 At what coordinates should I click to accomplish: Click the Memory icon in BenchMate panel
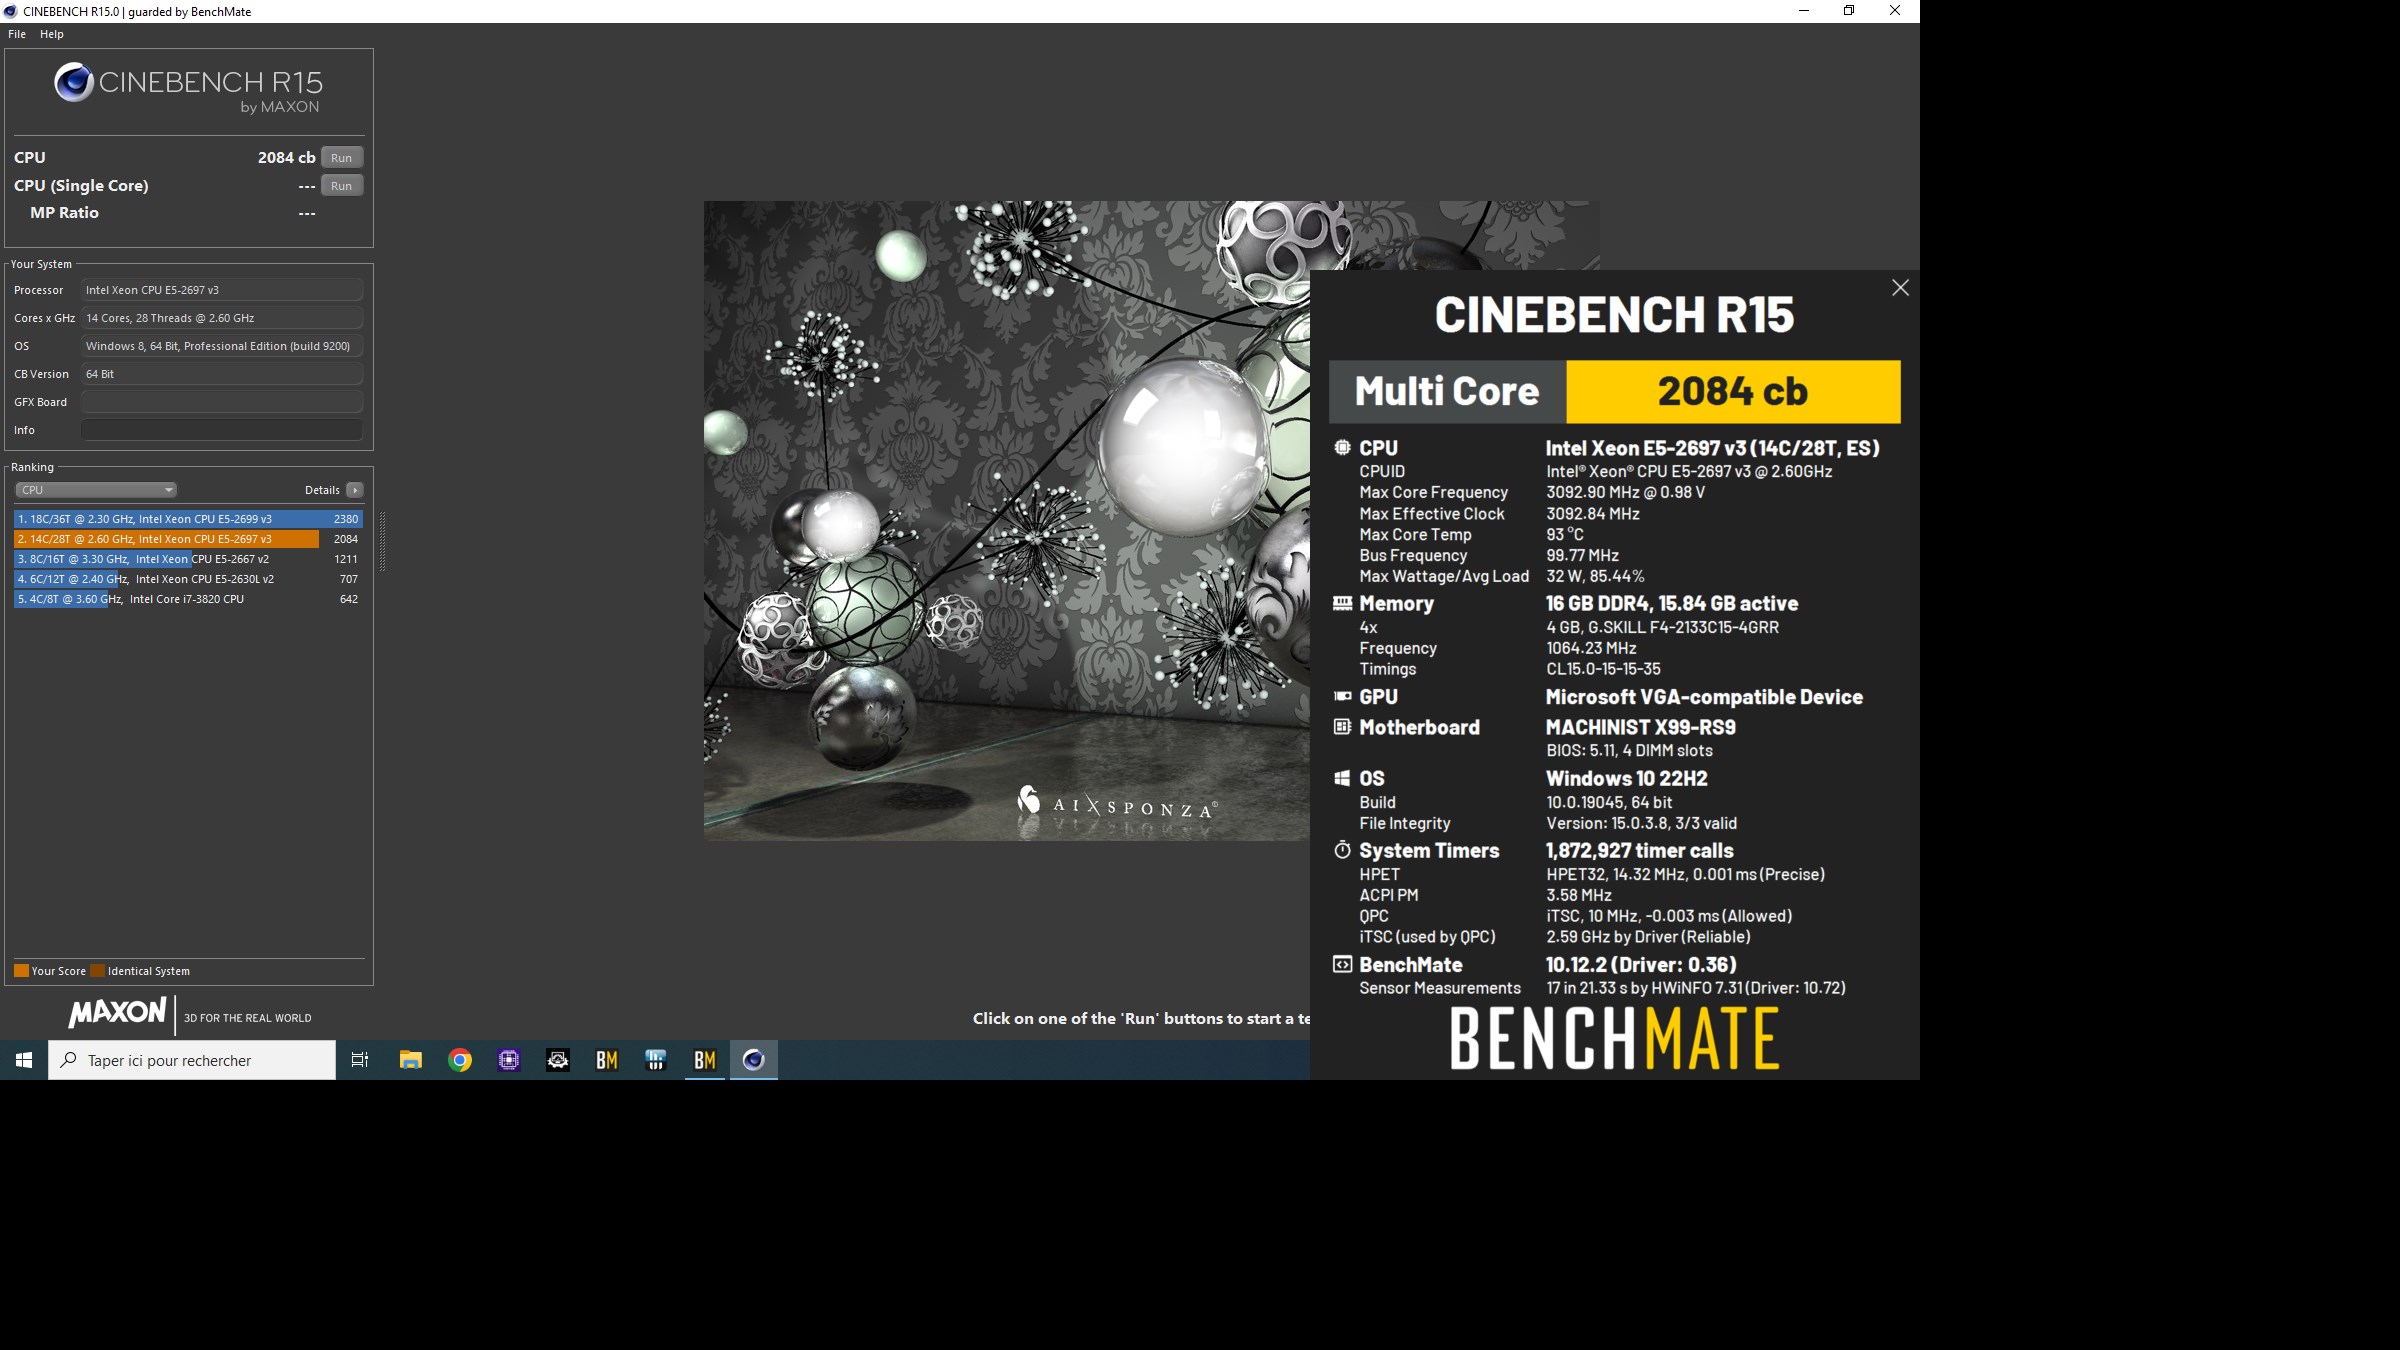1342,603
